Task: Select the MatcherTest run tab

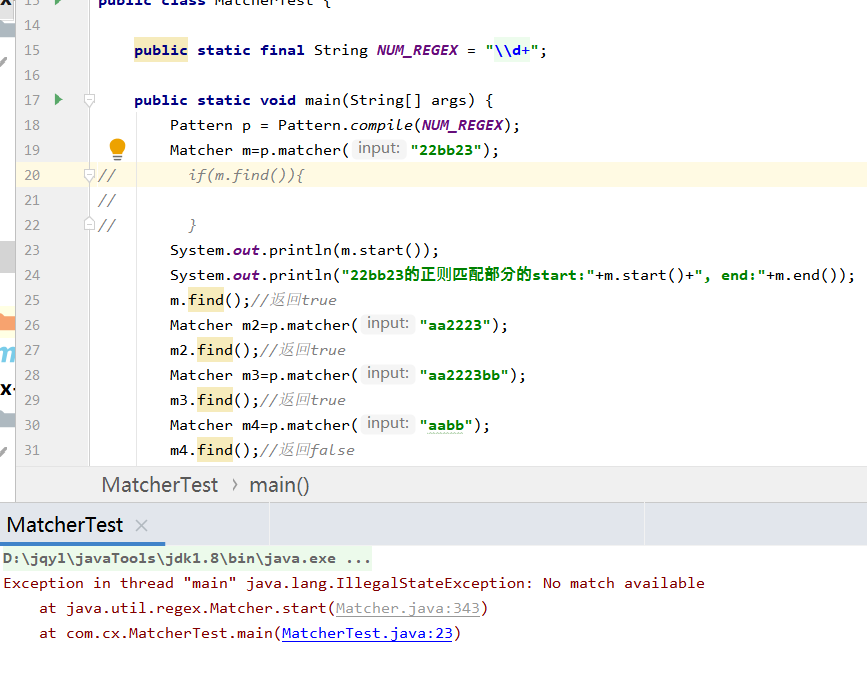Action: click(x=65, y=525)
